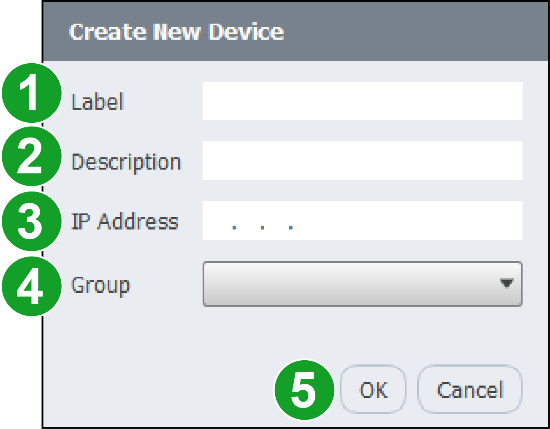Confirm with the OK button
Screen dimensions: 550x429
pos(373,389)
